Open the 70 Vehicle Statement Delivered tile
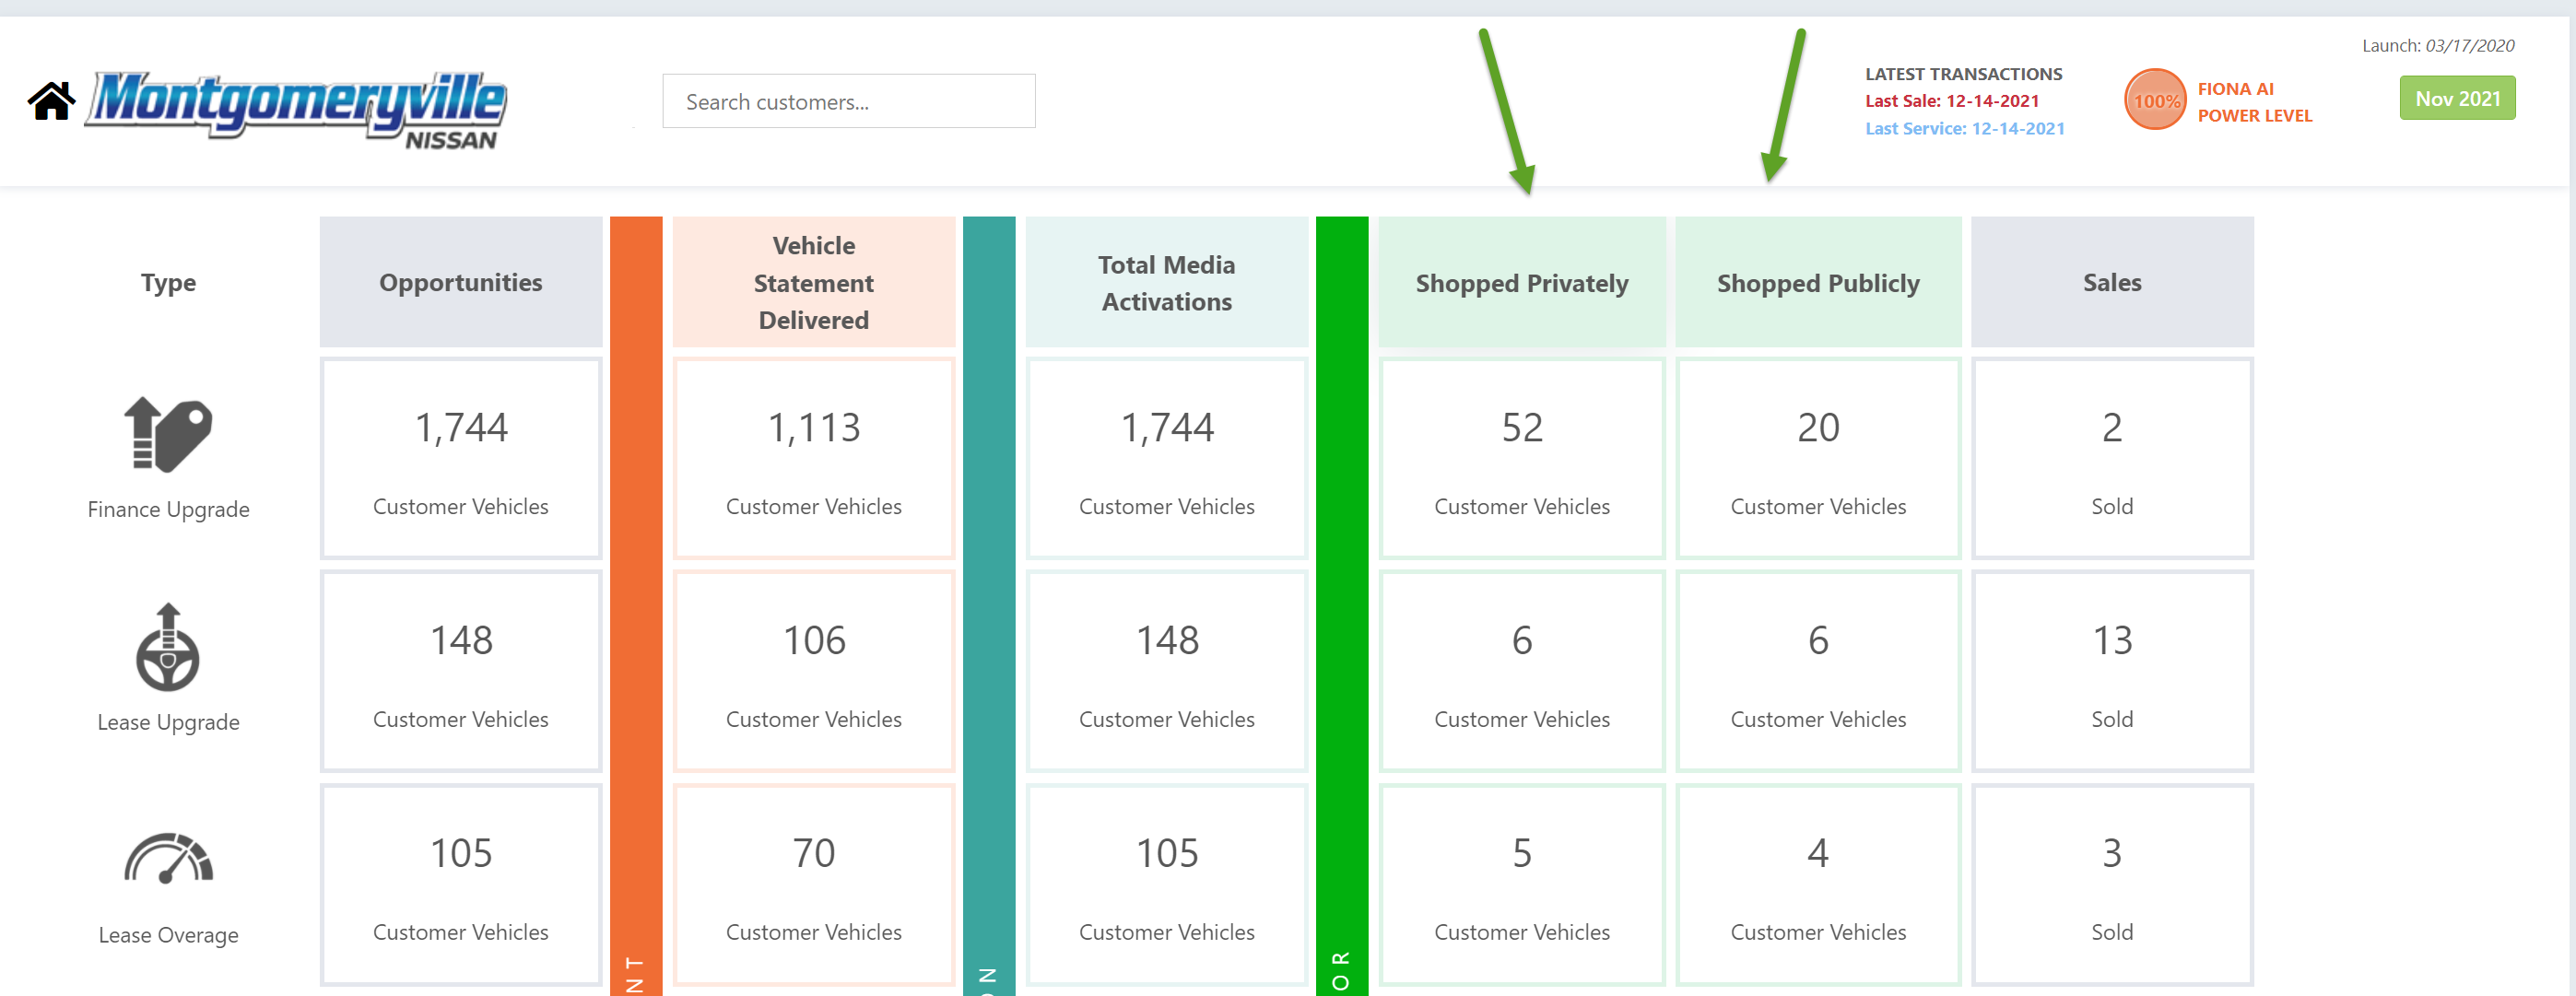The height and width of the screenshot is (996, 2576). click(x=813, y=884)
